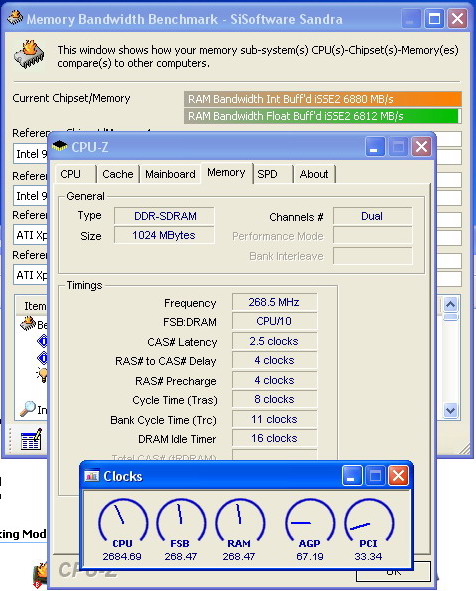Viewport: 476px width, 591px height.
Task: Open first Intel reference chipset dropdown
Action: click(x=31, y=154)
